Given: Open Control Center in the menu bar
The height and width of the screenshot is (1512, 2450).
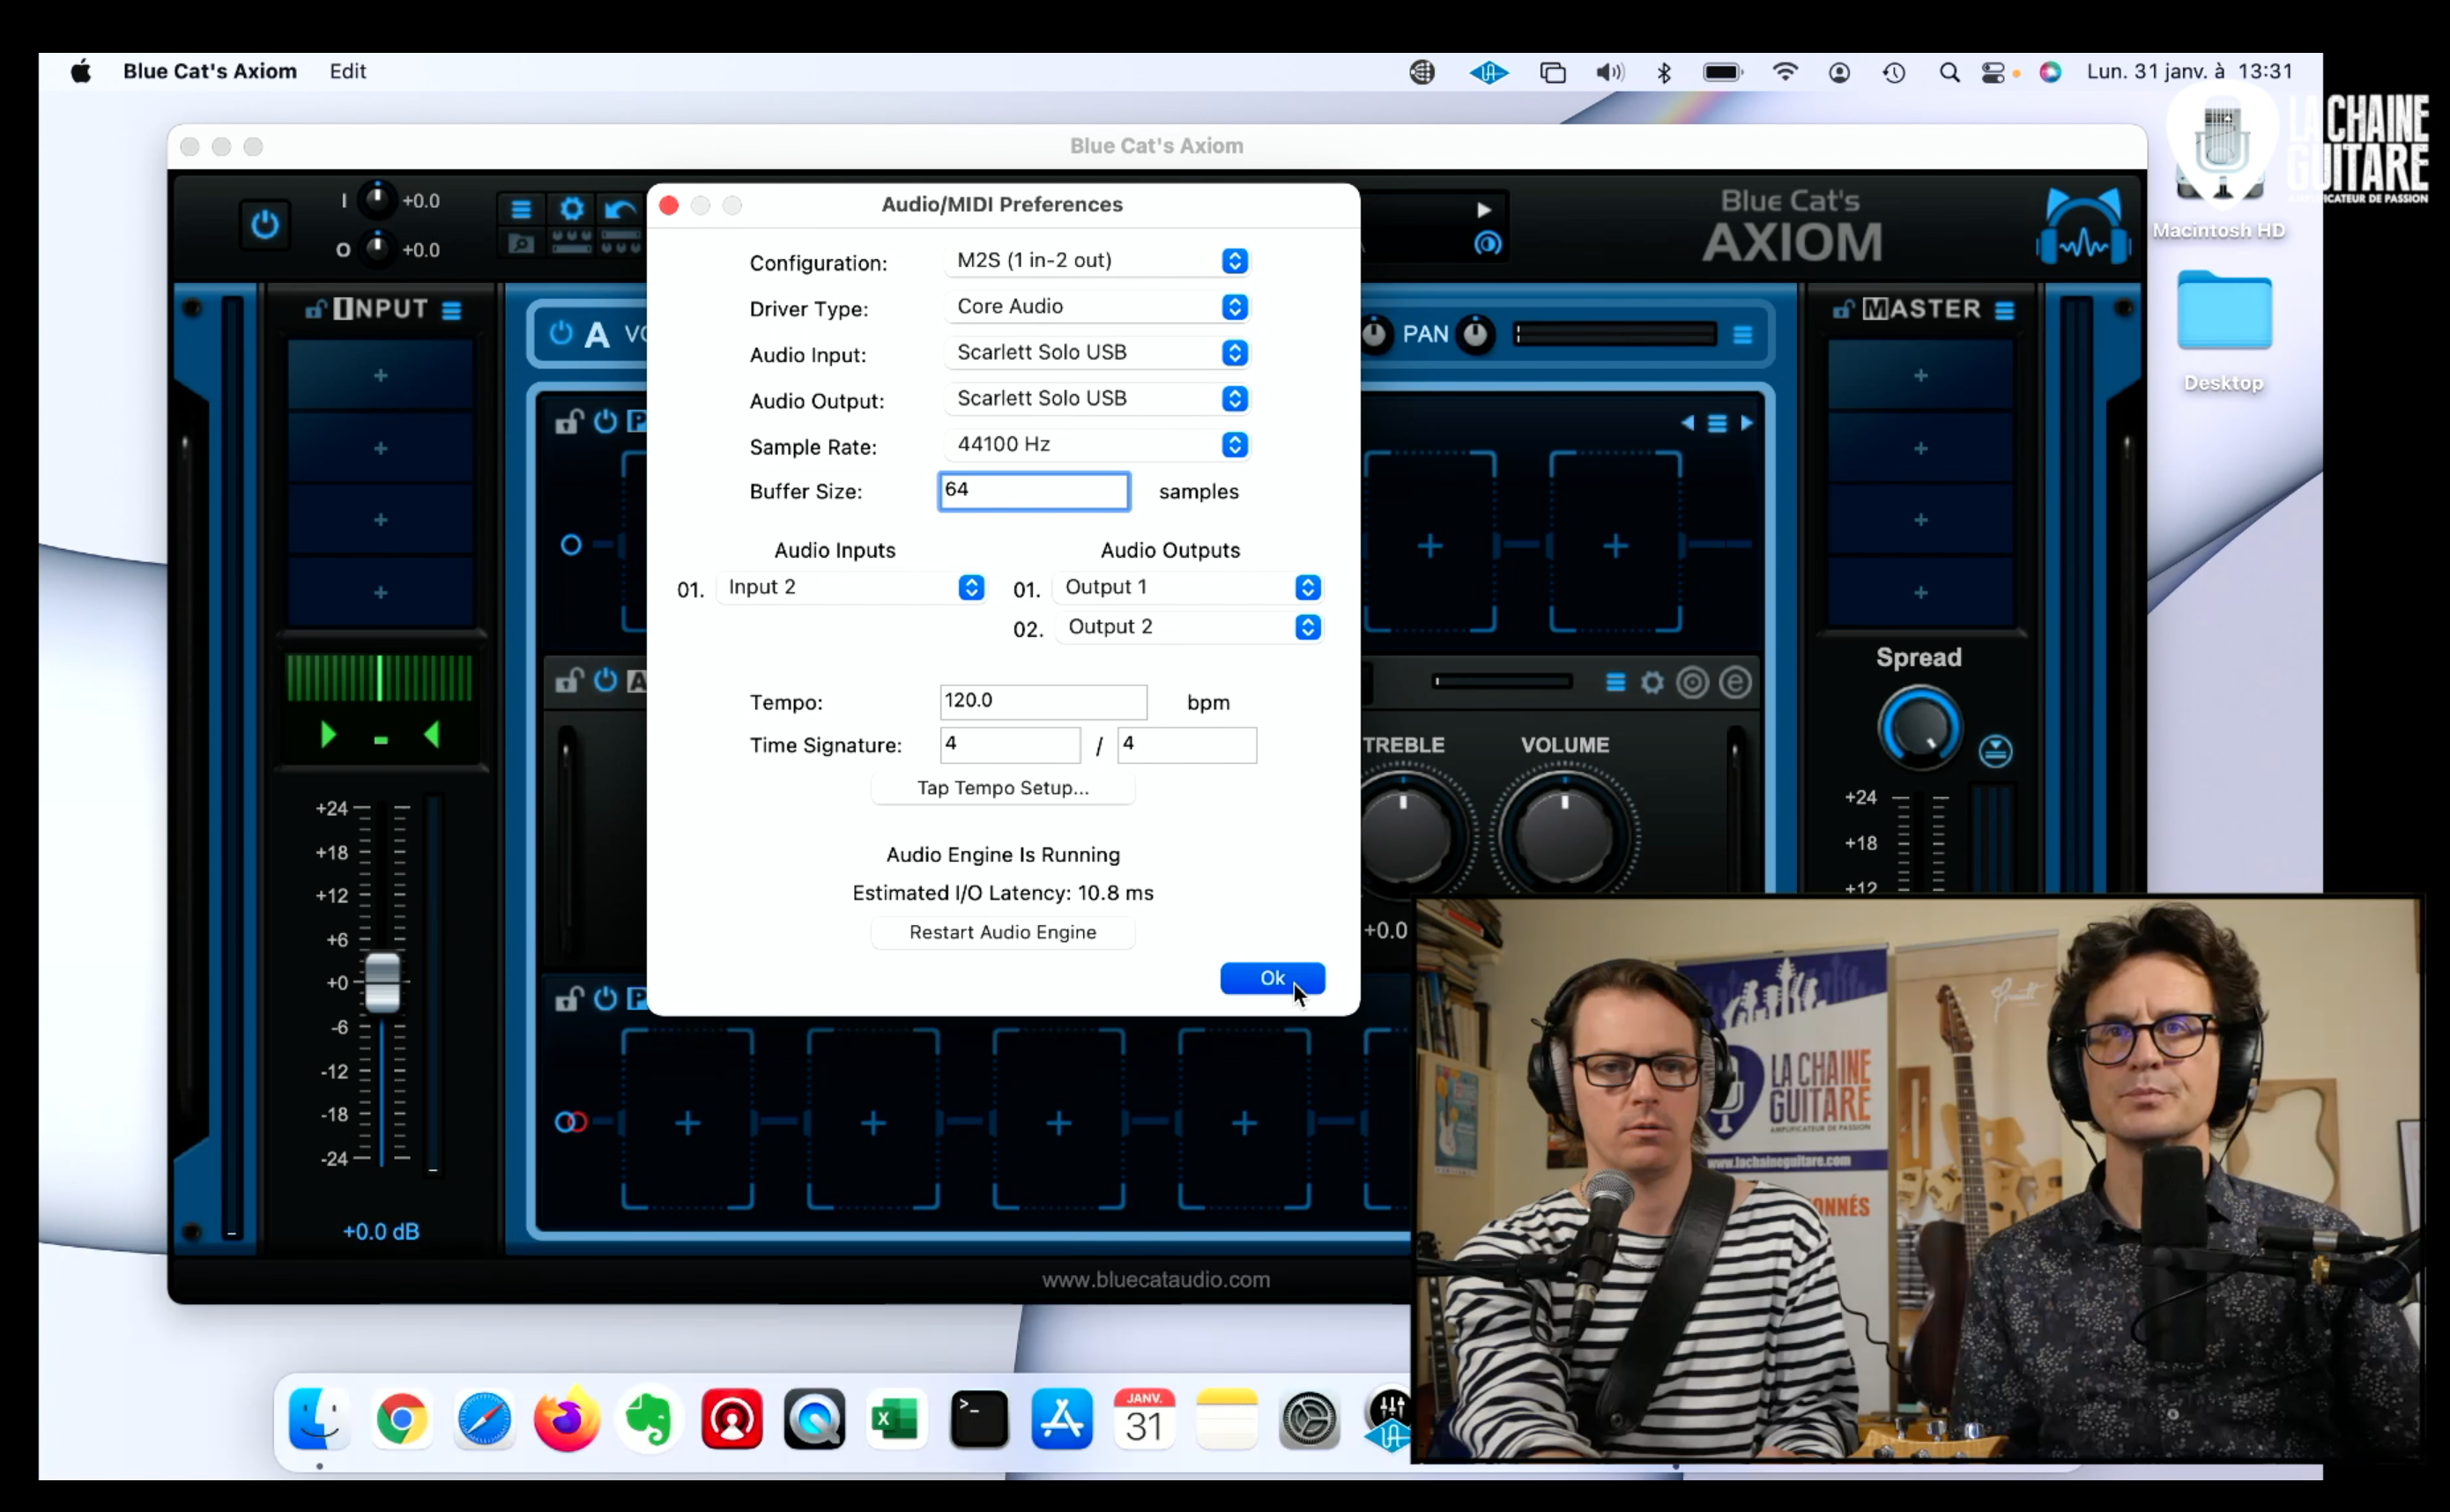Looking at the screenshot, I should (1992, 72).
